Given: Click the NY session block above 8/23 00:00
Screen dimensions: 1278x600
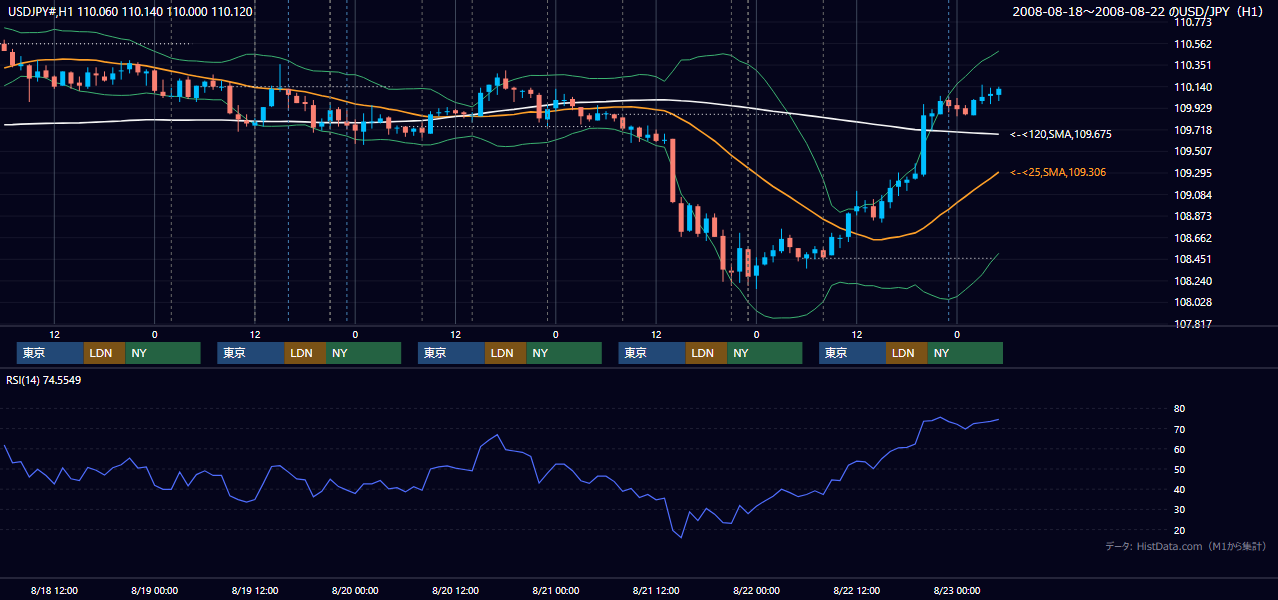Looking at the screenshot, I should 964,353.
